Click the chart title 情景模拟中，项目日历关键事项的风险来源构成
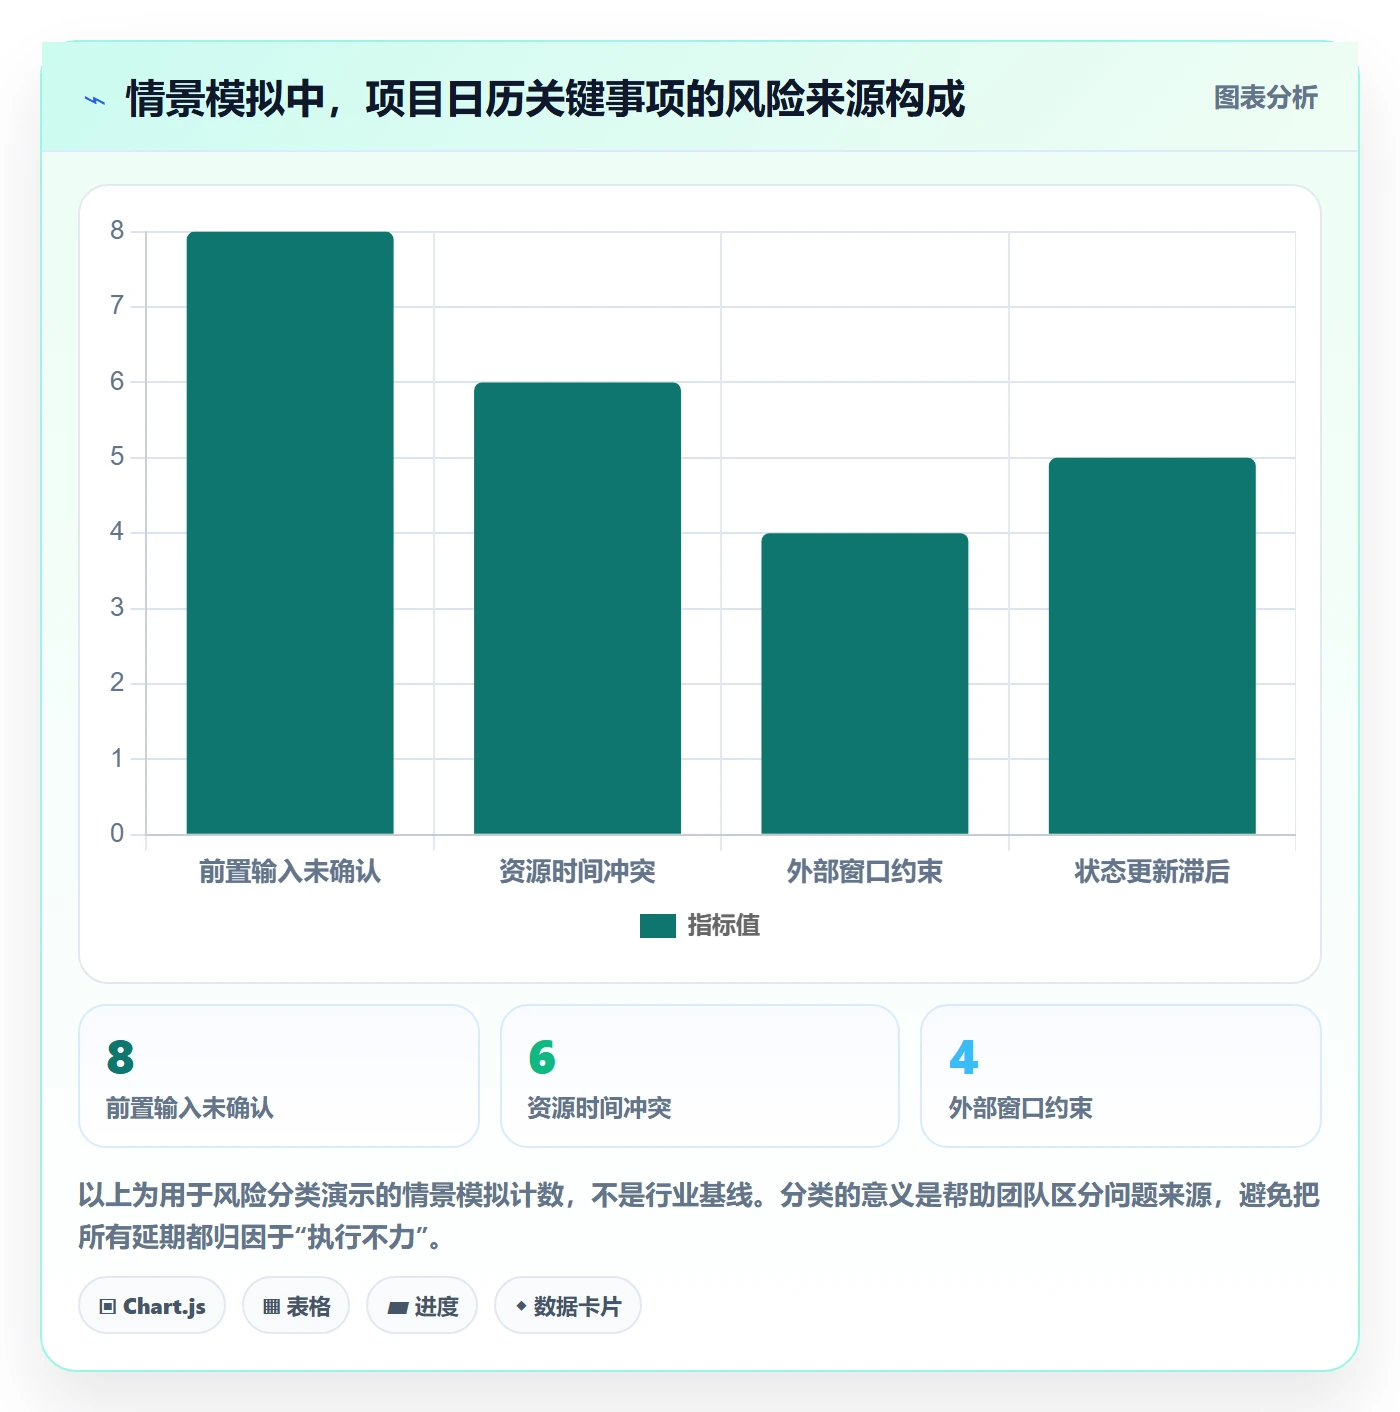1400x1412 pixels. click(546, 99)
